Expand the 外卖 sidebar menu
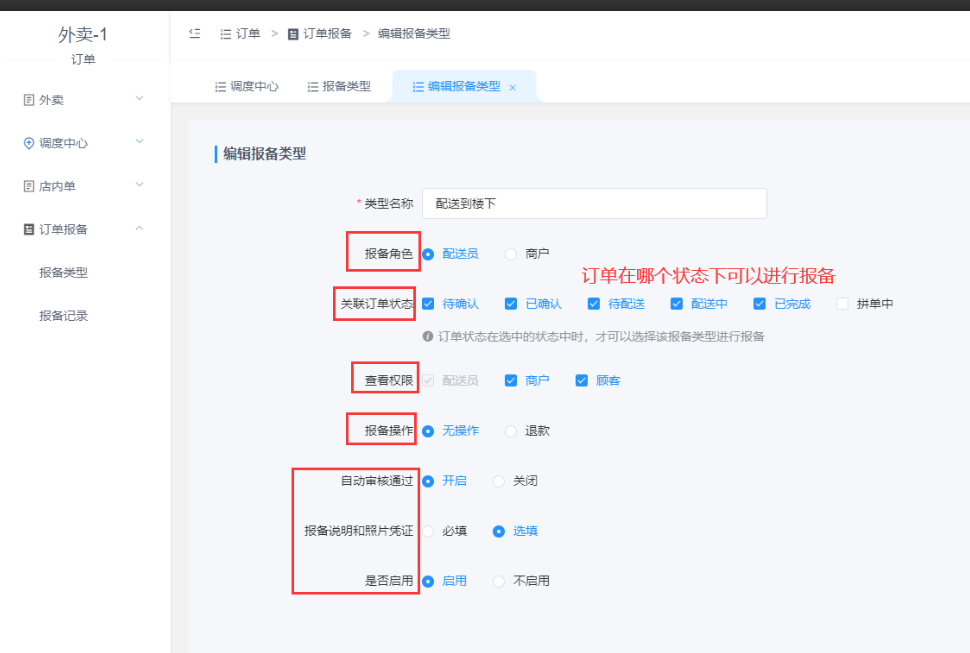The width and height of the screenshot is (970, 653). (140, 98)
